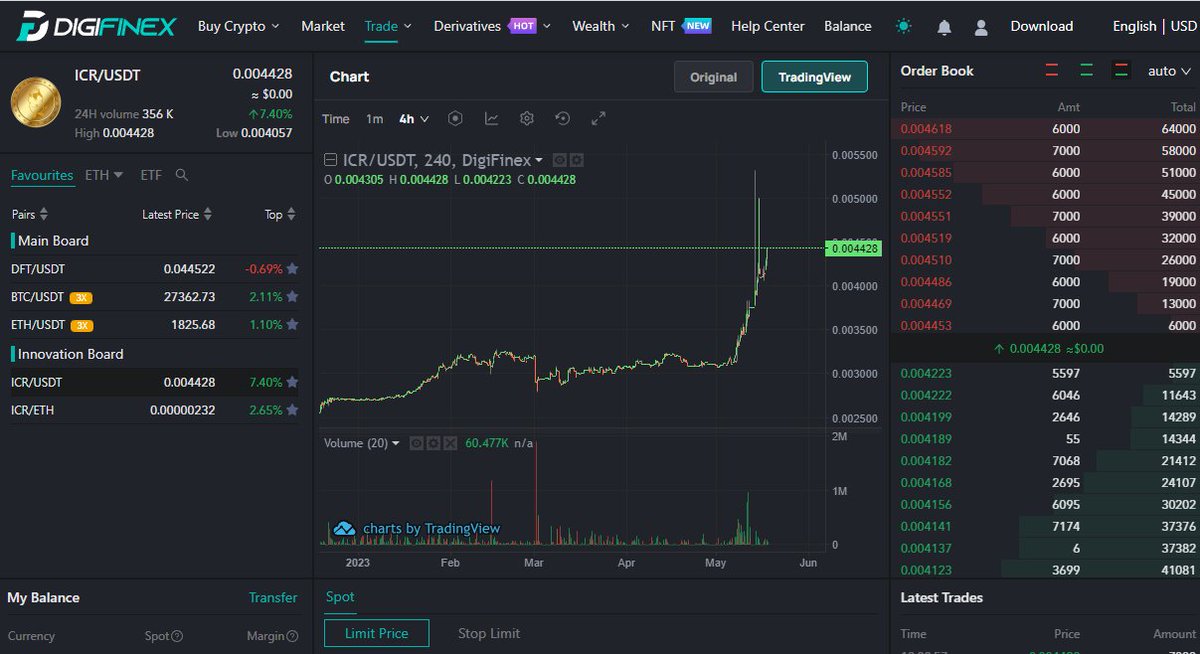The width and height of the screenshot is (1200, 654).
Task: Toggle the light/dark theme sun icon
Action: [904, 26]
